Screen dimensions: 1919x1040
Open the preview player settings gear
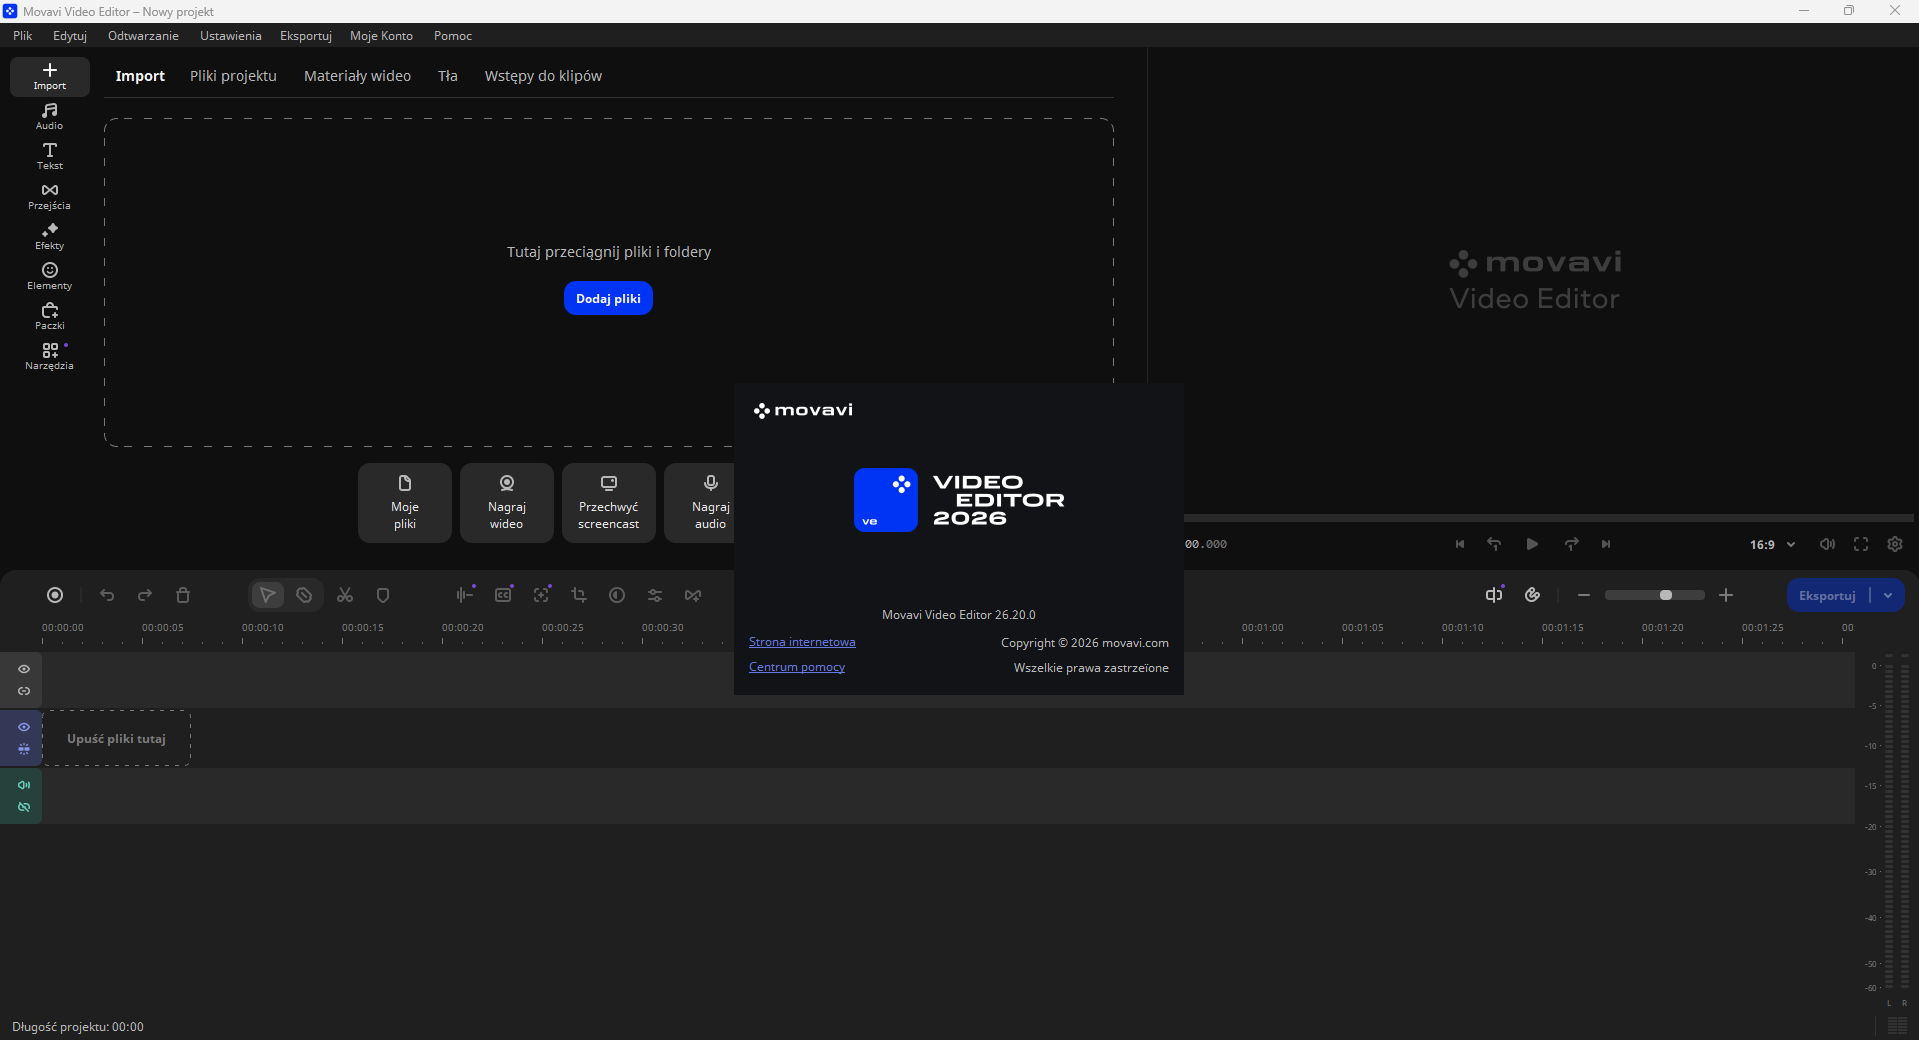[x=1895, y=544]
